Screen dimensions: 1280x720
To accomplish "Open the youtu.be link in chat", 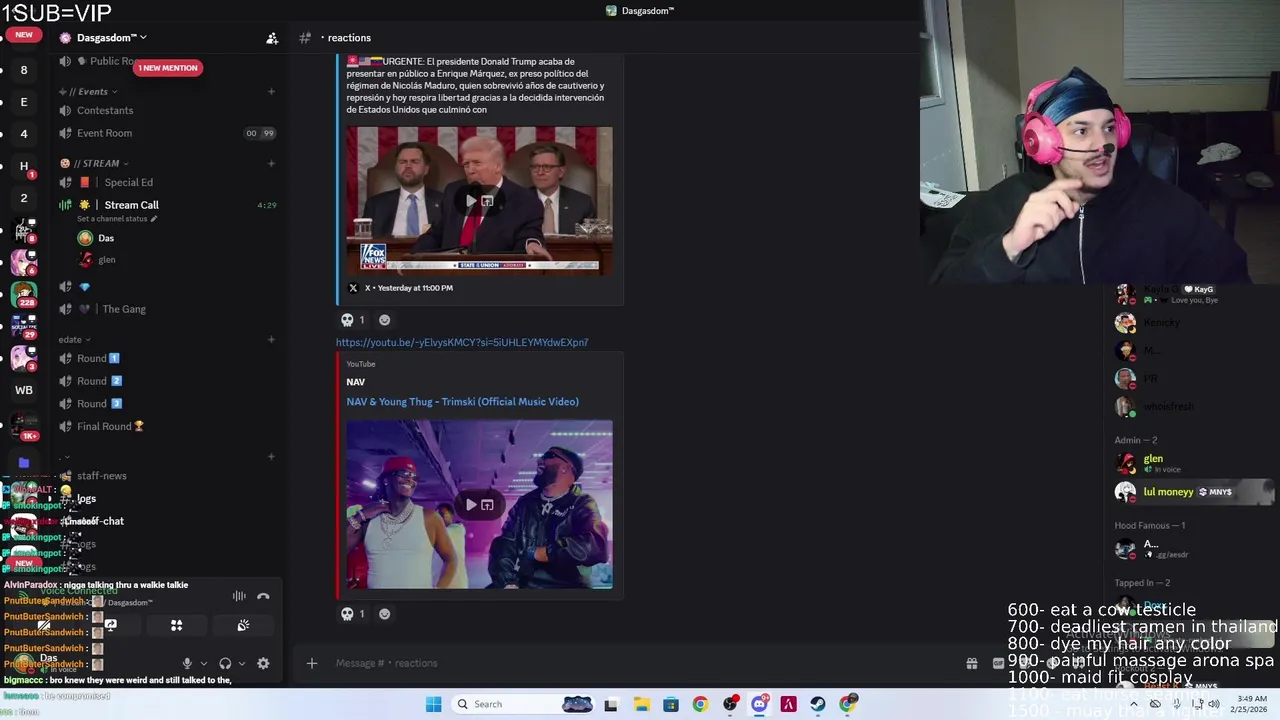I will 462,342.
